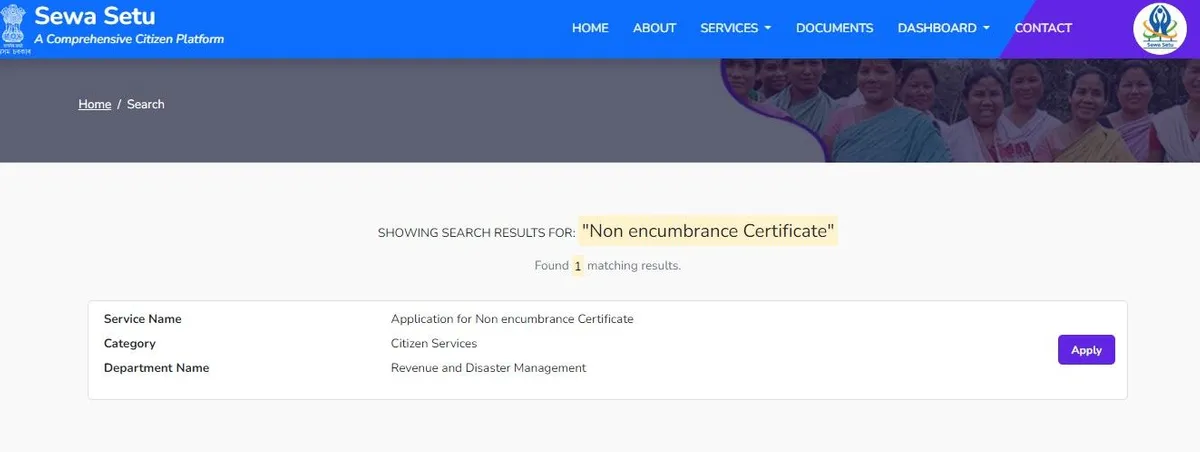The width and height of the screenshot is (1200, 452).
Task: Open the CONTACT page
Action: click(x=1043, y=28)
